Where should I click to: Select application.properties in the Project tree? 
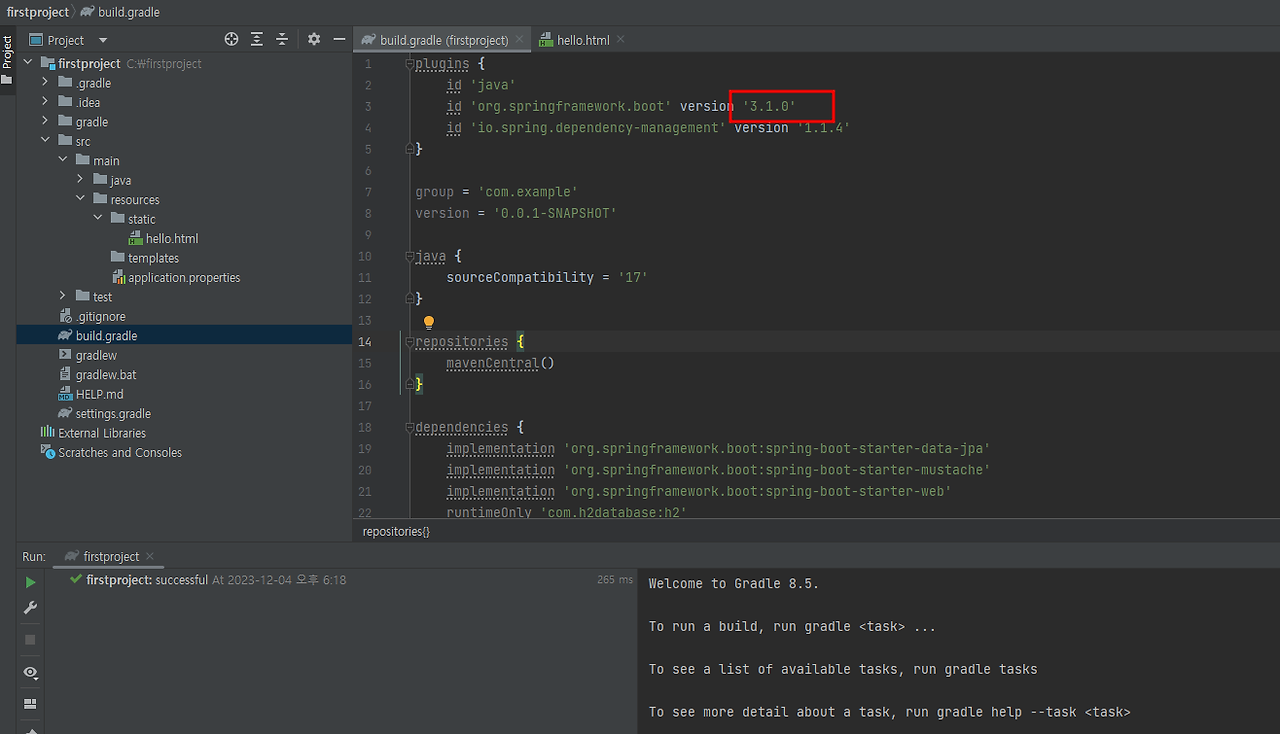(x=184, y=278)
